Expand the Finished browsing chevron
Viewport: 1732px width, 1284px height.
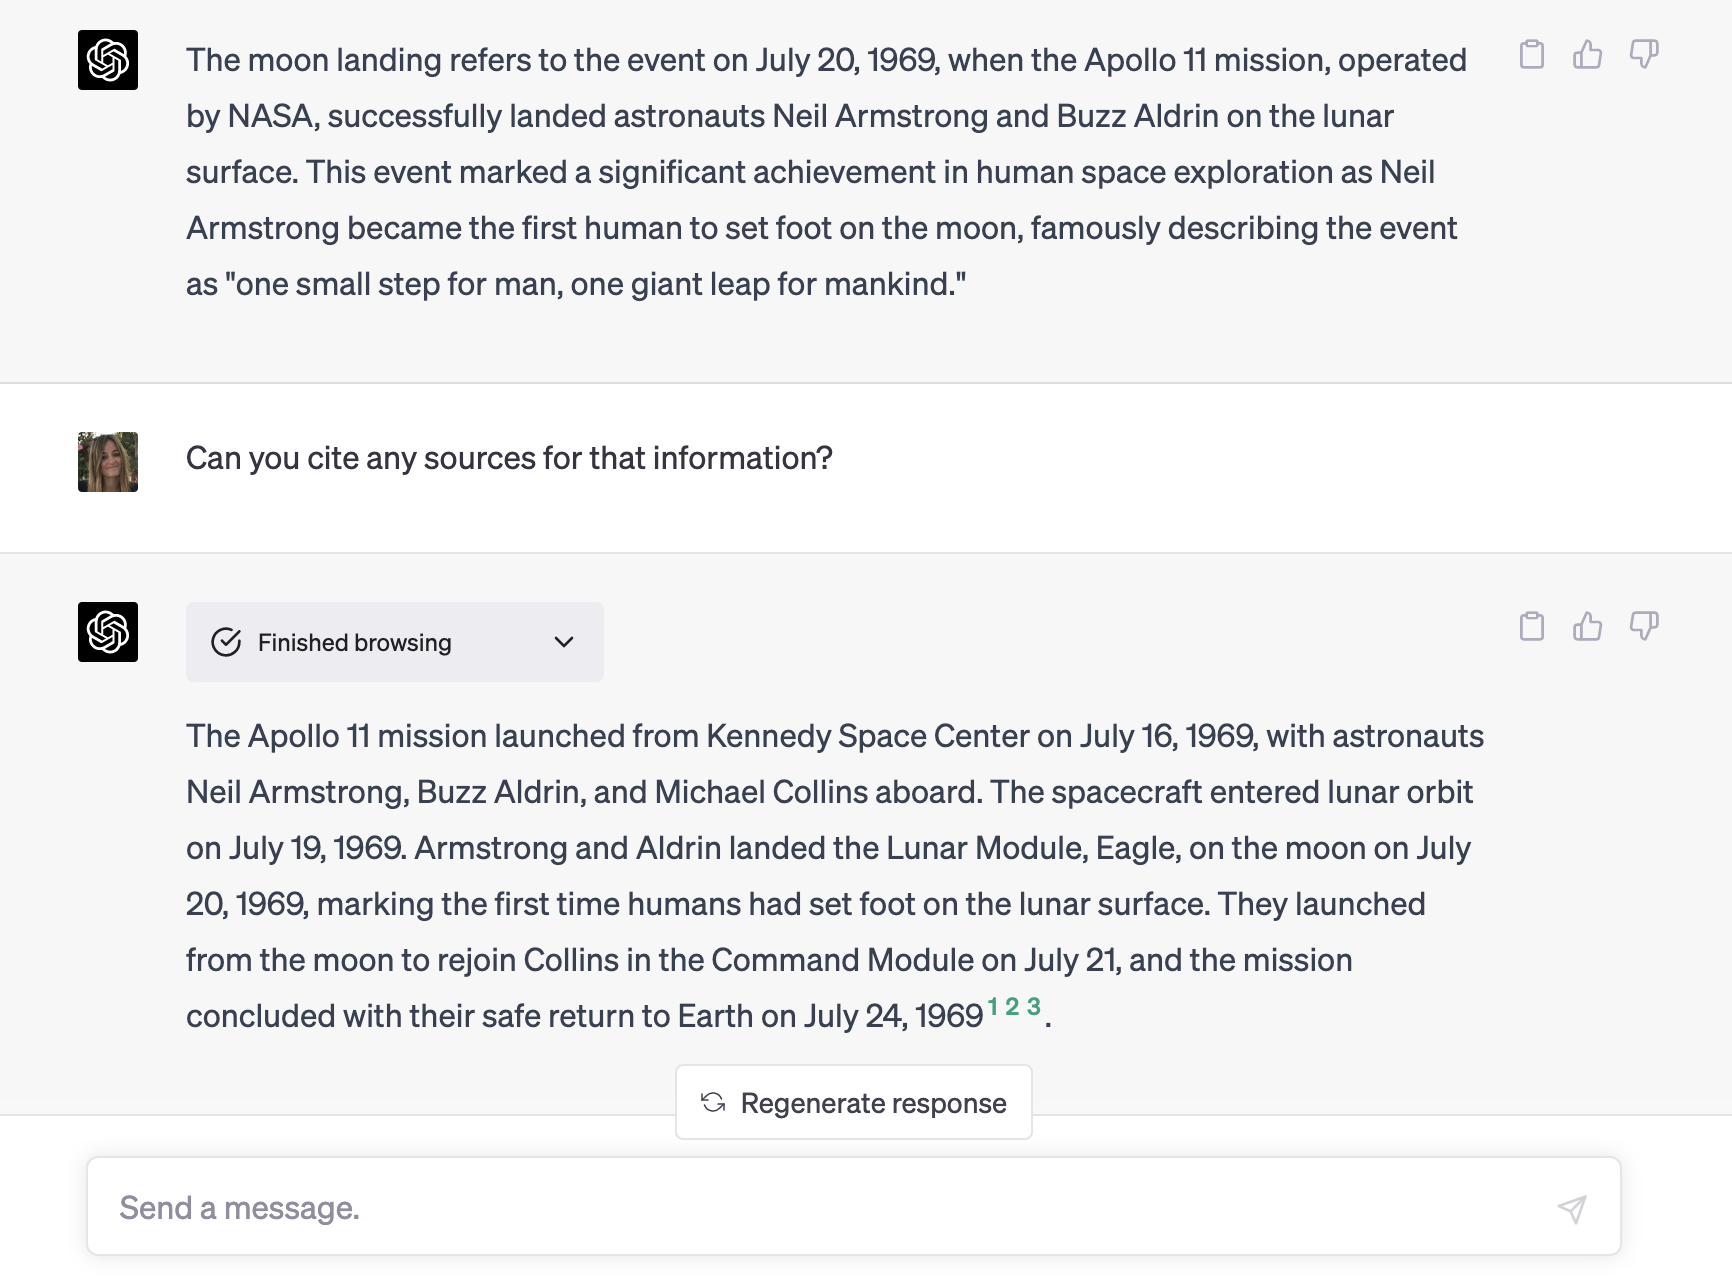(x=564, y=642)
